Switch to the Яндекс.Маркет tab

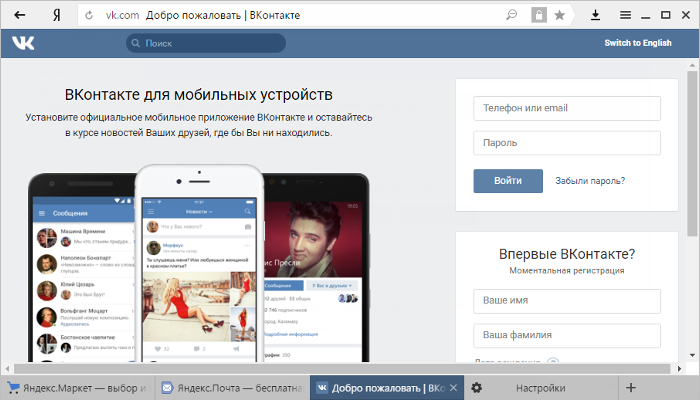click(78, 388)
